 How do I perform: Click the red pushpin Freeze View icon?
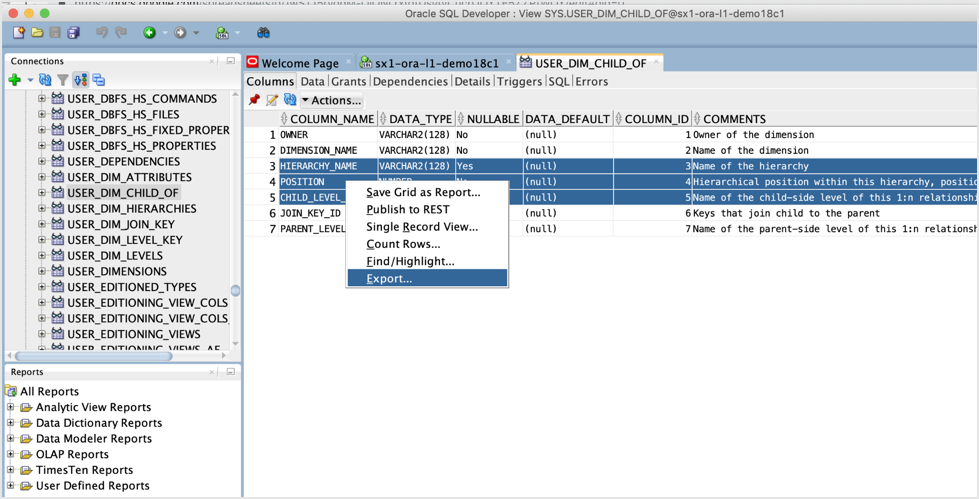254,100
